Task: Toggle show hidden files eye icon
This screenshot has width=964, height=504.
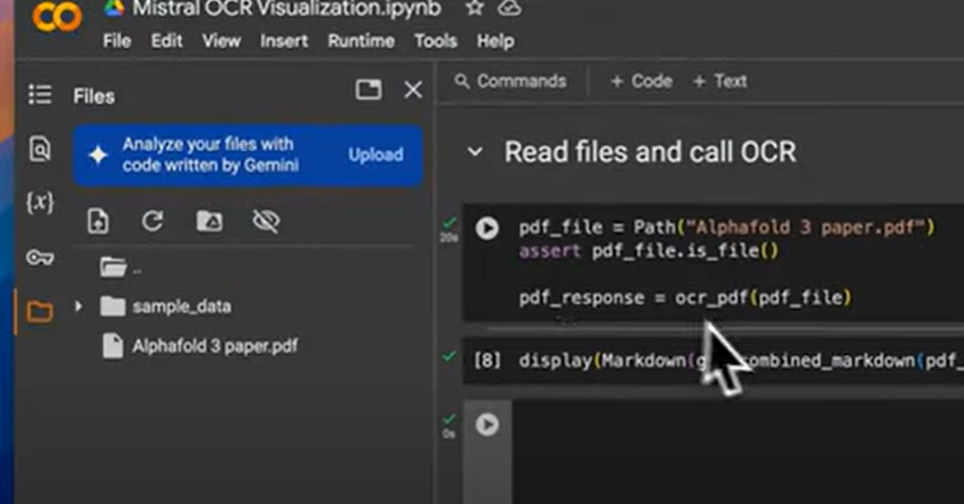Action: click(266, 222)
